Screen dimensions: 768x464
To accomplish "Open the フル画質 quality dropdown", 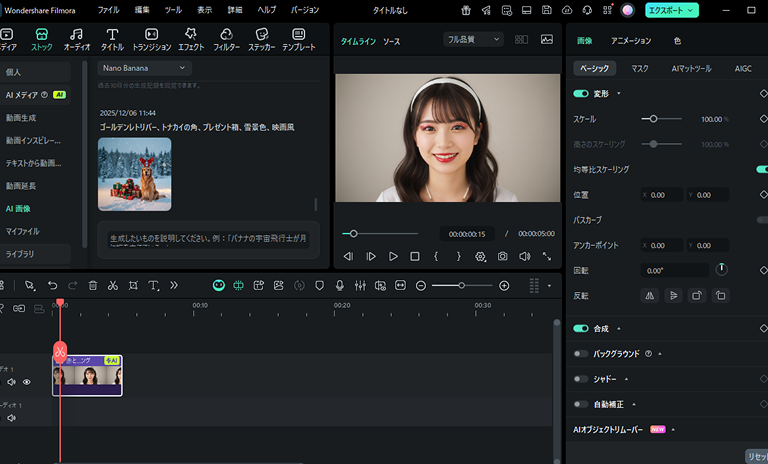I will click(x=473, y=40).
